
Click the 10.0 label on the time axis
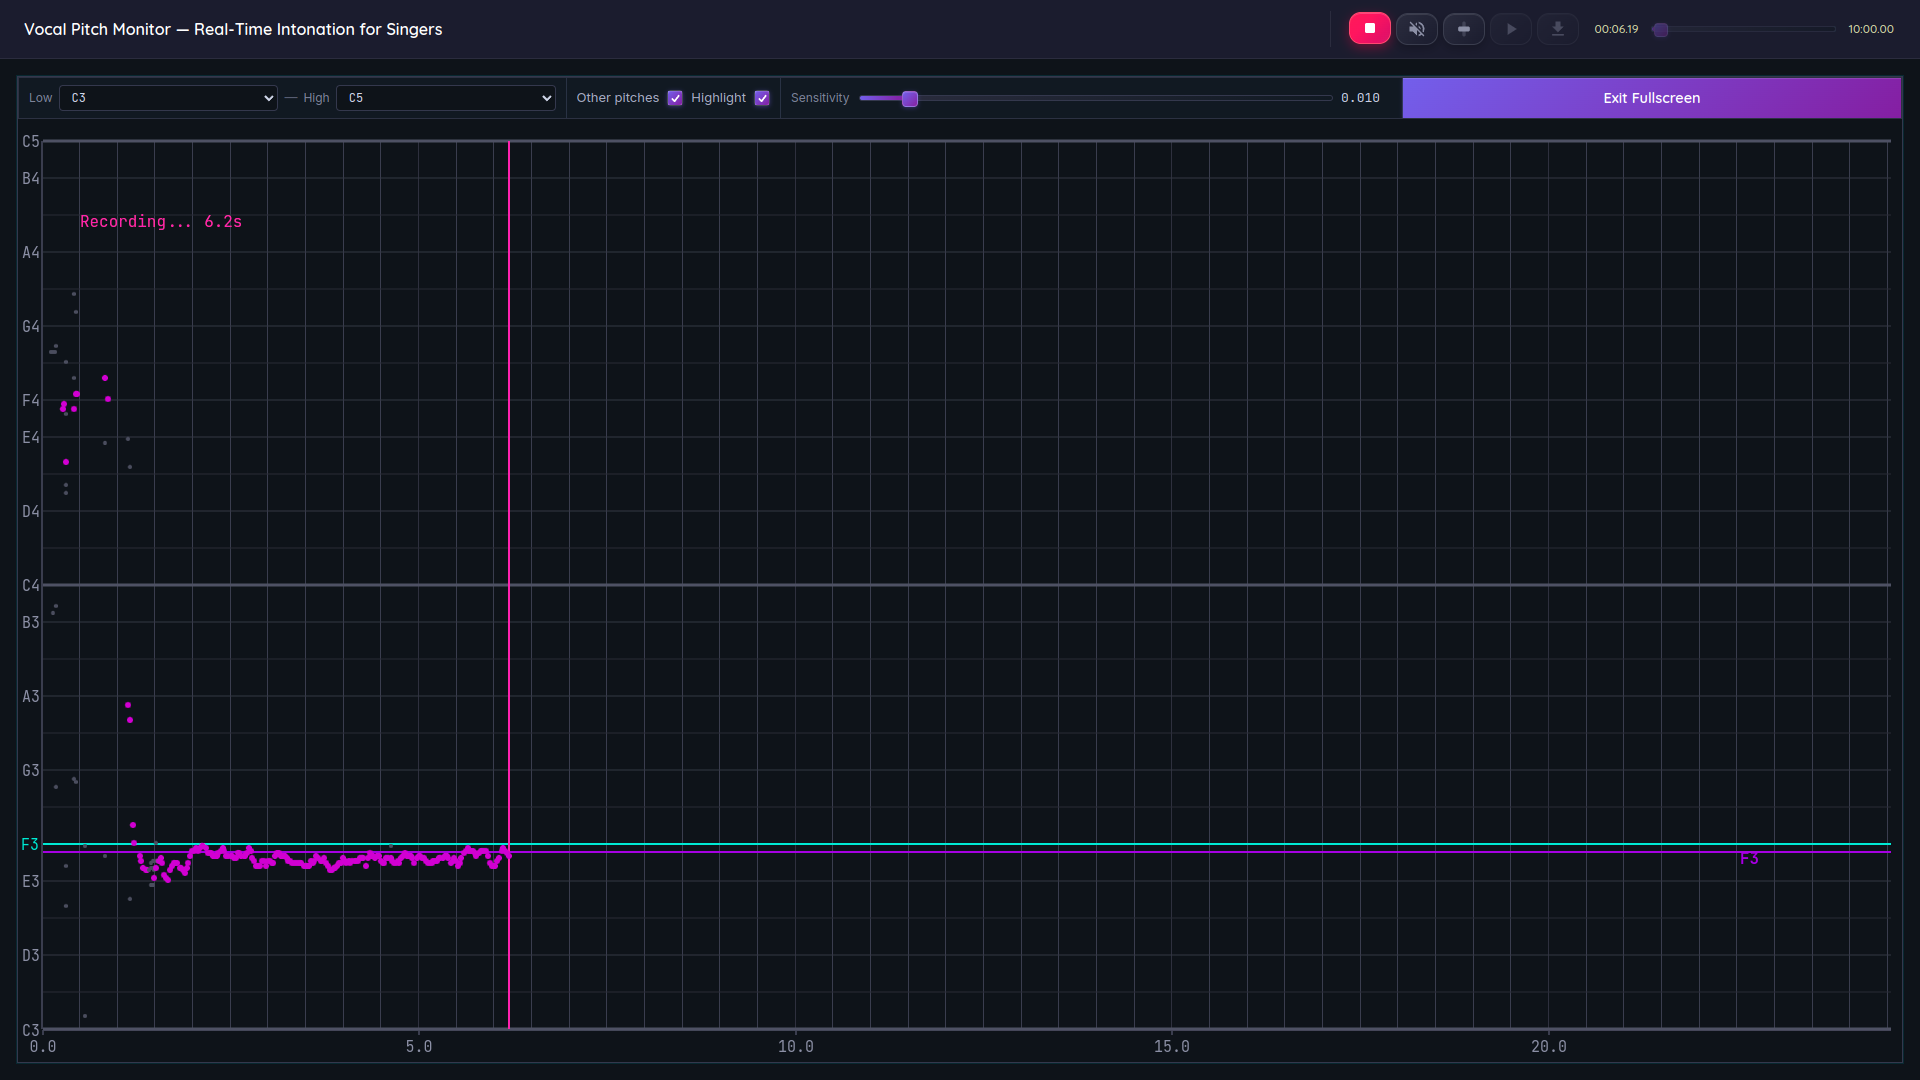coord(796,1047)
